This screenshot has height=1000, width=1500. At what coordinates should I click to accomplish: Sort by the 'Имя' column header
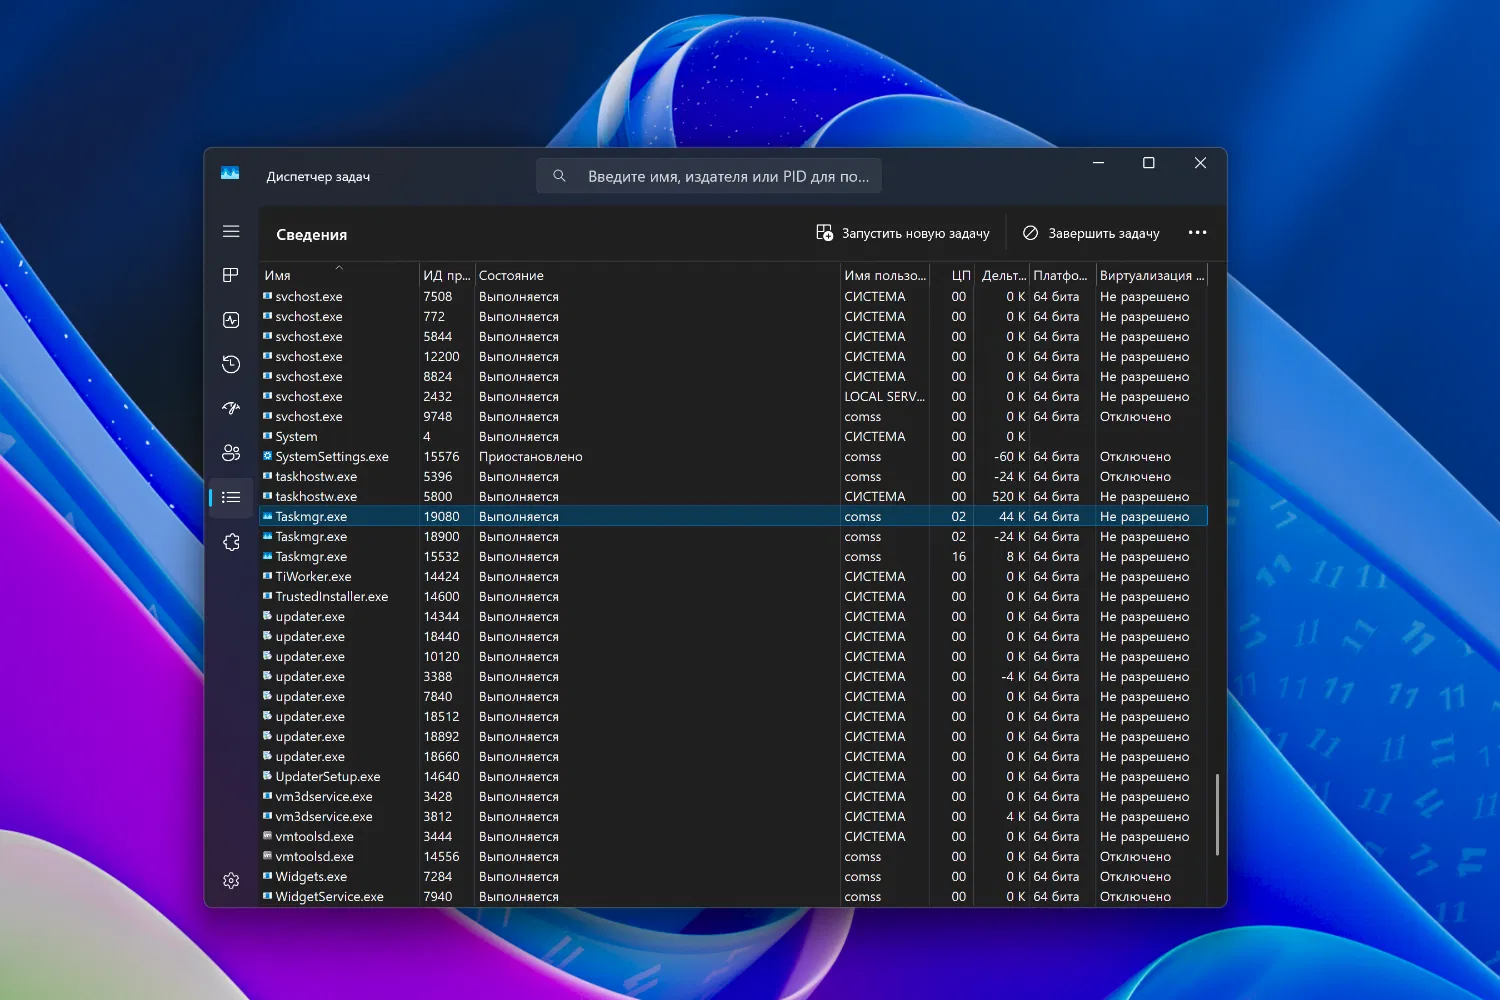(x=278, y=275)
